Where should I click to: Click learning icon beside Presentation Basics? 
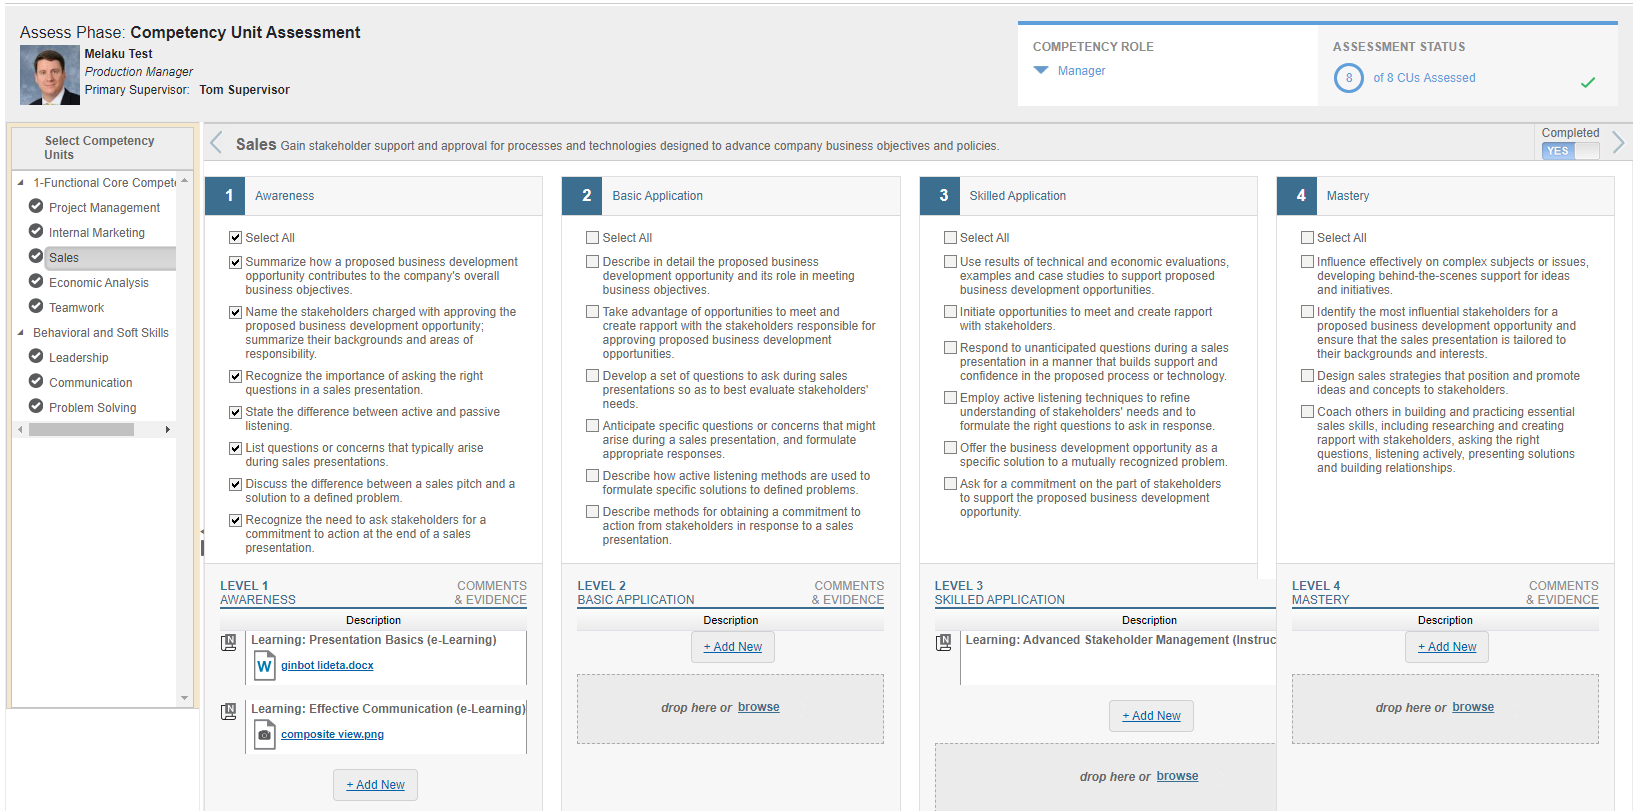coord(229,642)
